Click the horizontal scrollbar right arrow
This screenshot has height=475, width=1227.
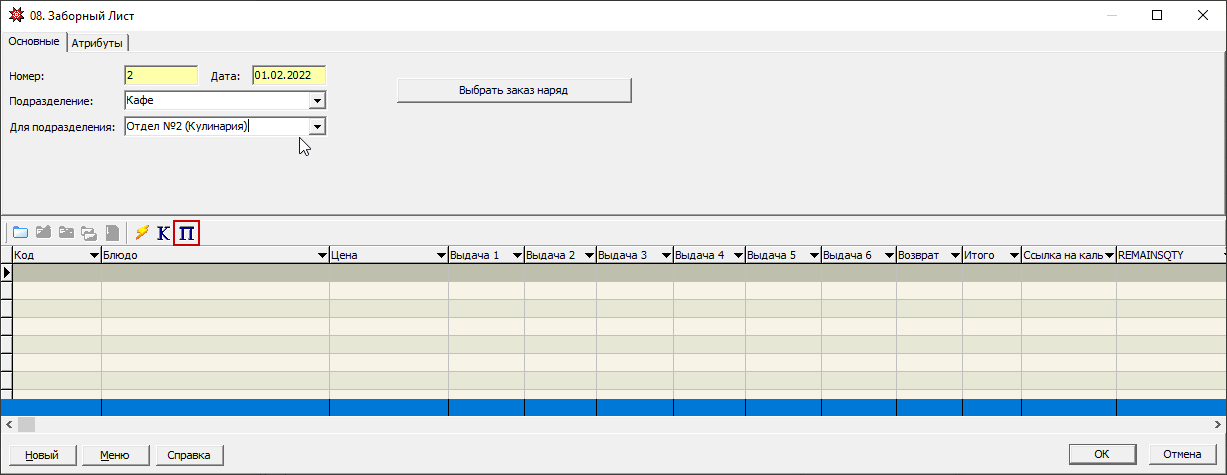[x=1218, y=425]
